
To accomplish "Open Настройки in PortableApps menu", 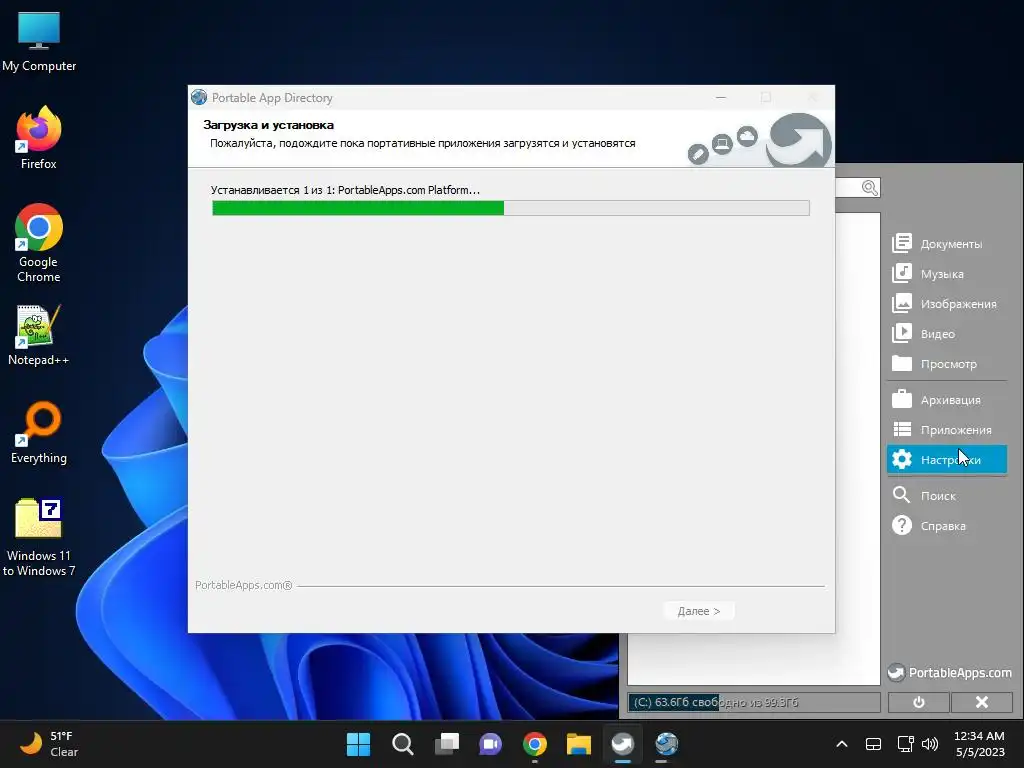I will (x=946, y=460).
